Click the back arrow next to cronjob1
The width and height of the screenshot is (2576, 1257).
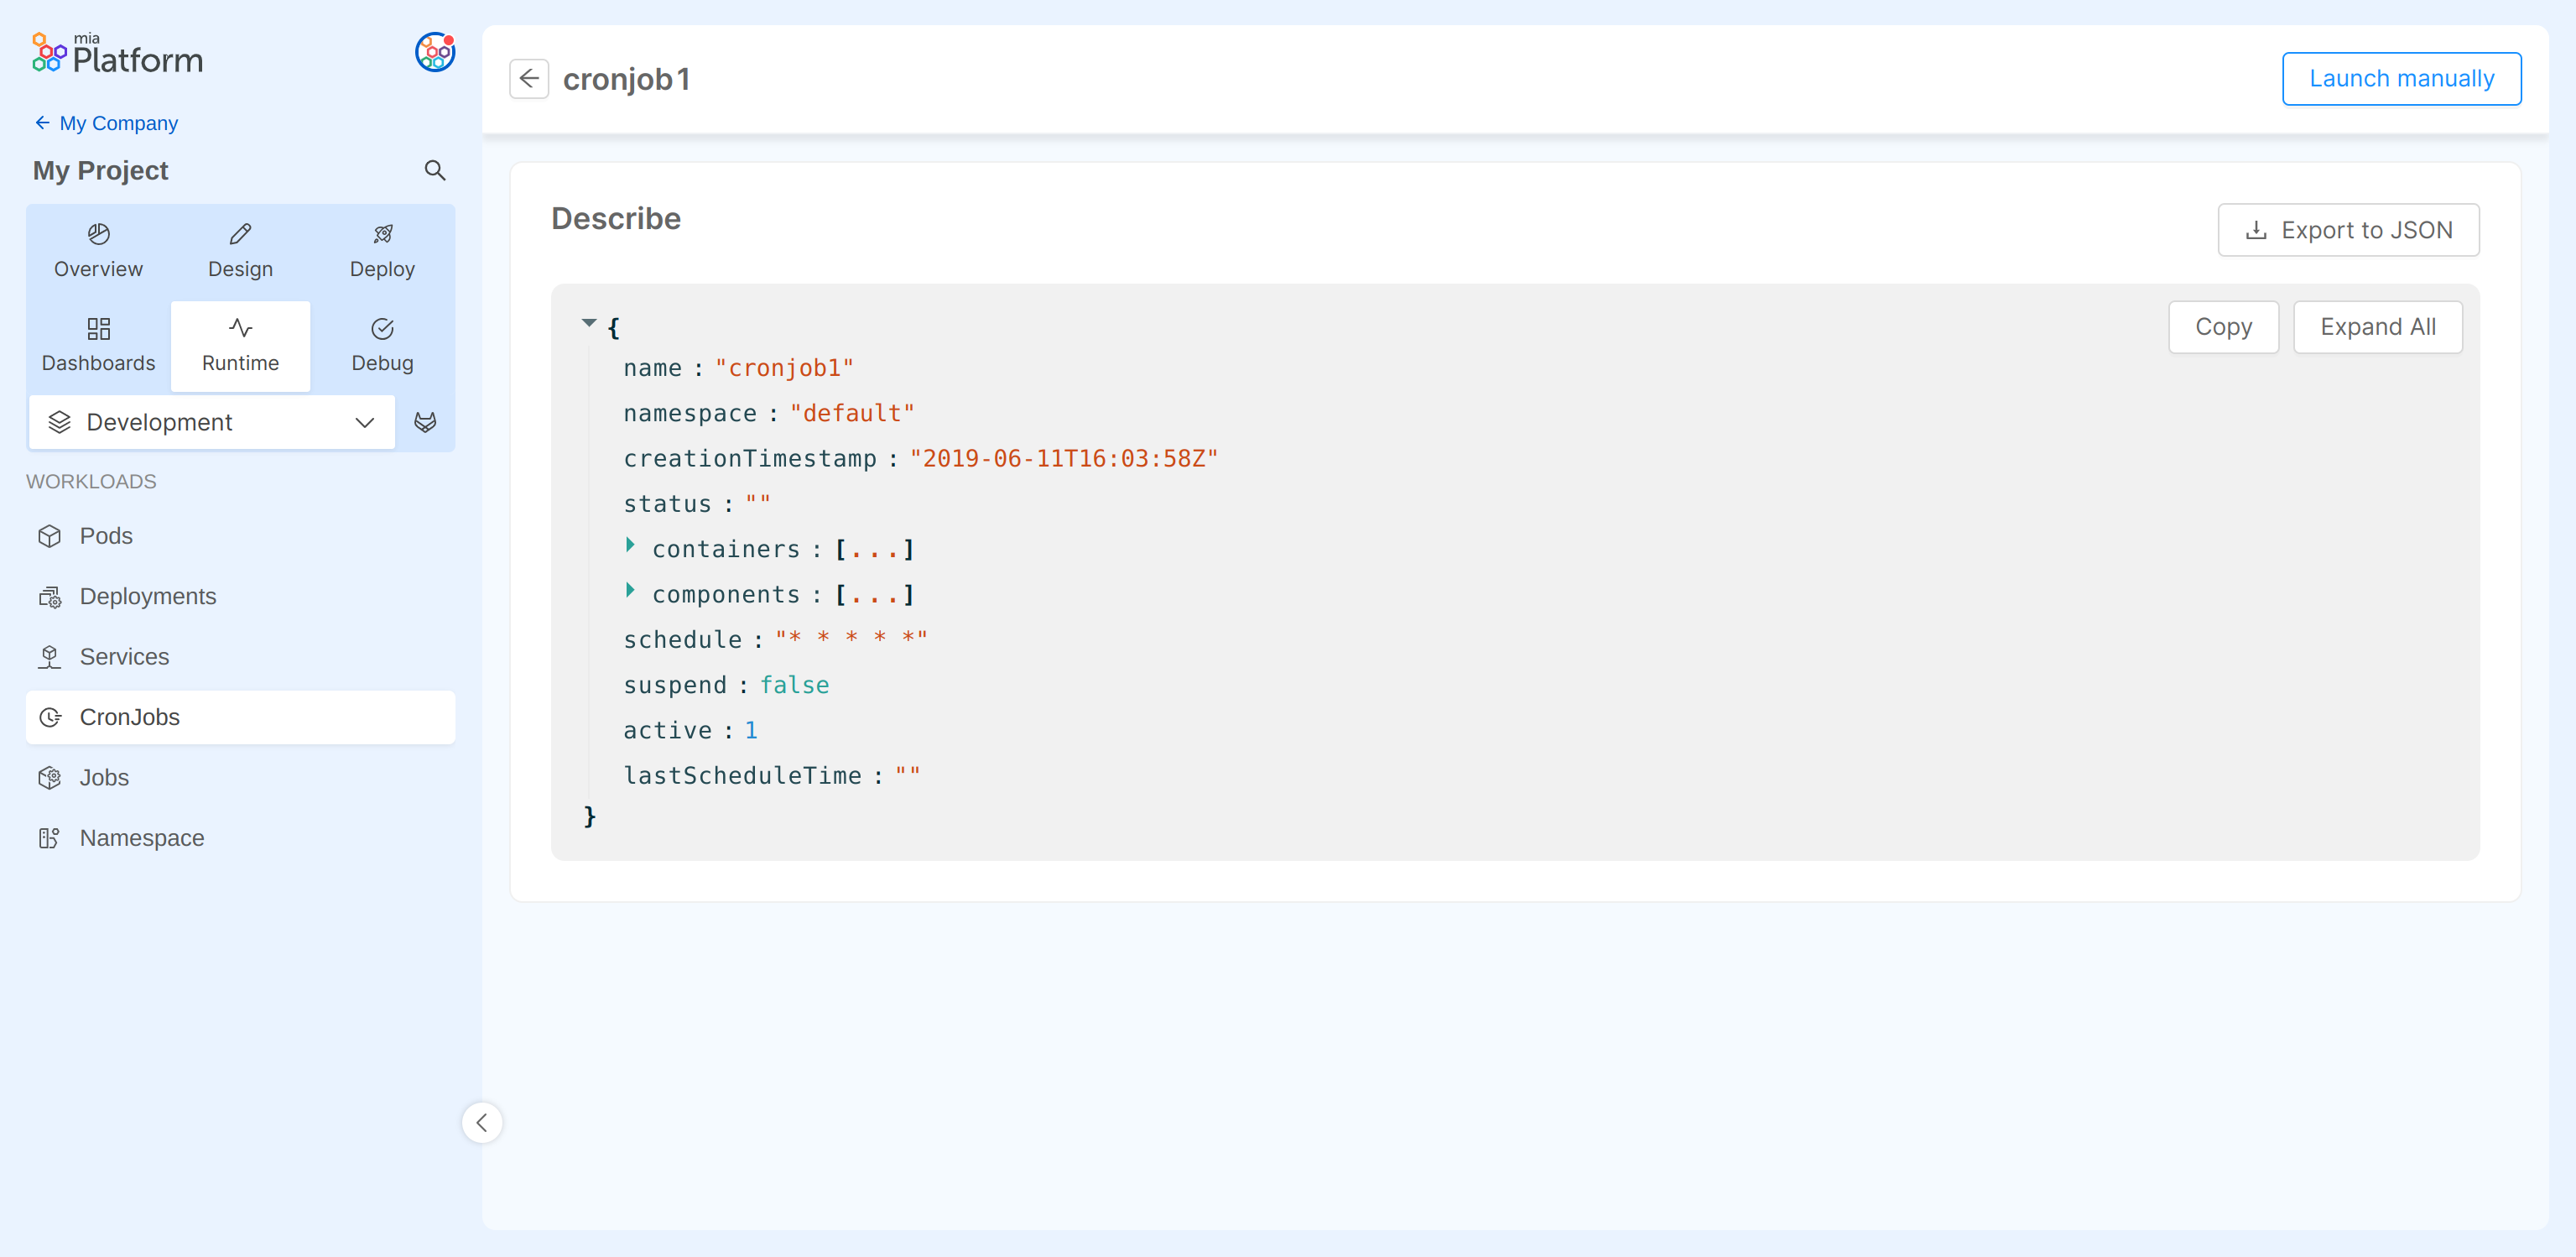point(528,79)
